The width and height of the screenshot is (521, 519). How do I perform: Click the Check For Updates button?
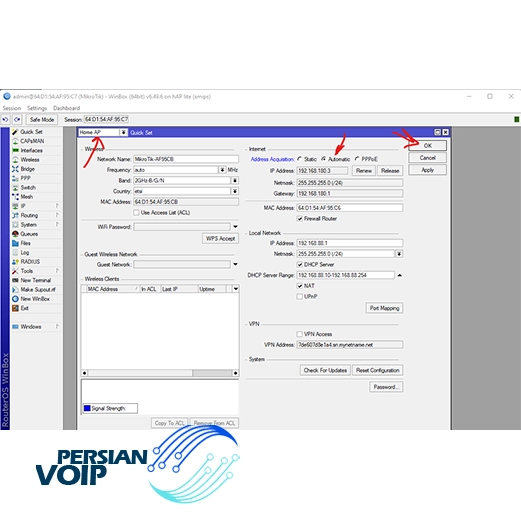point(325,370)
